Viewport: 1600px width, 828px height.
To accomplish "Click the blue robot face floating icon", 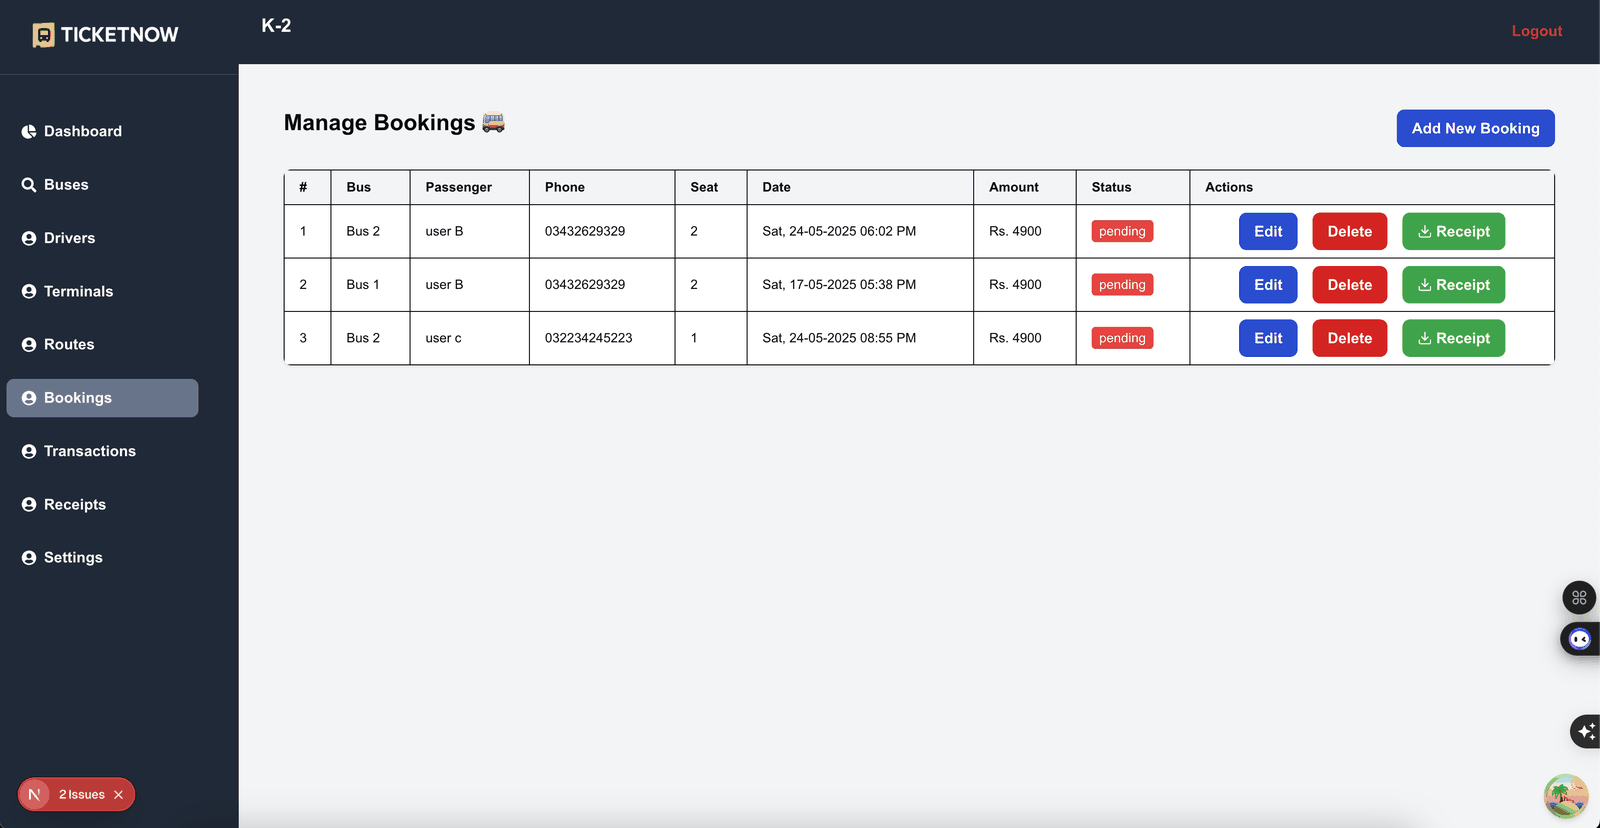I will pyautogui.click(x=1580, y=639).
